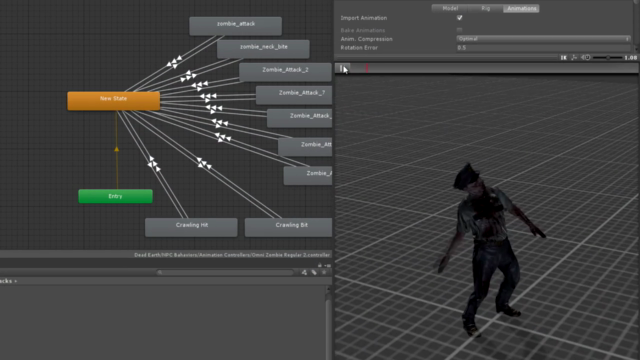Switch to the Rig tab
Viewport: 640px width, 360px height.
(485, 8)
